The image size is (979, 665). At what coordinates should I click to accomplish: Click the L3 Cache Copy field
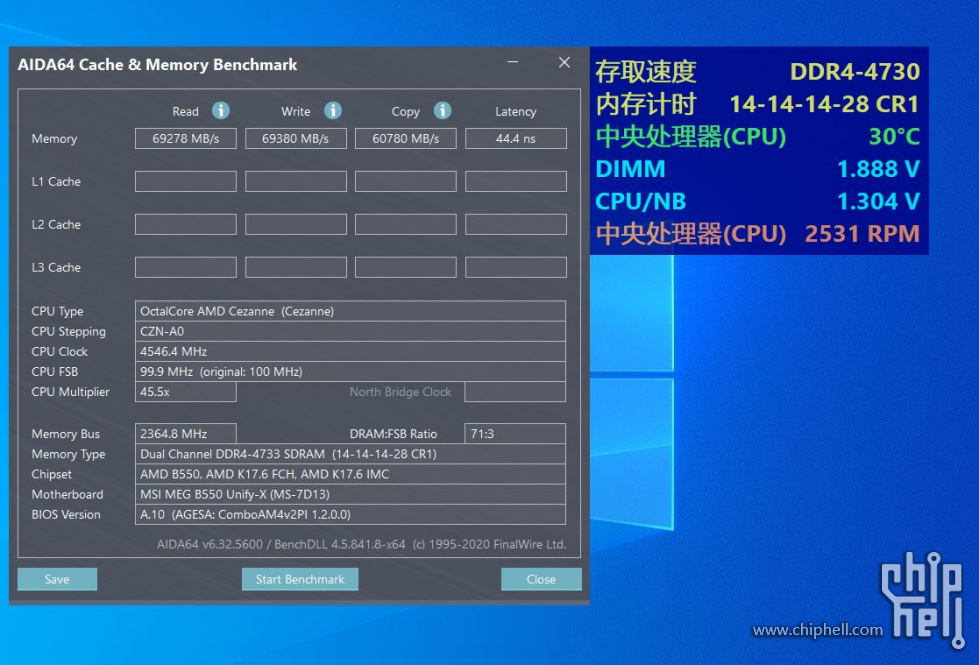[406, 267]
